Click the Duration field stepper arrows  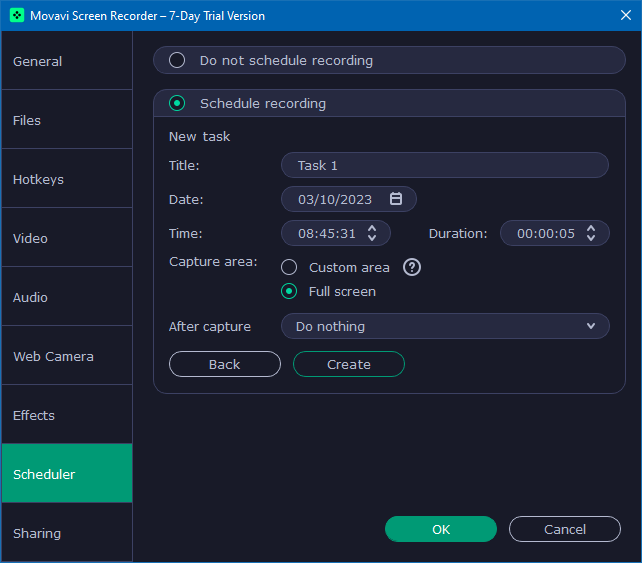tap(591, 233)
